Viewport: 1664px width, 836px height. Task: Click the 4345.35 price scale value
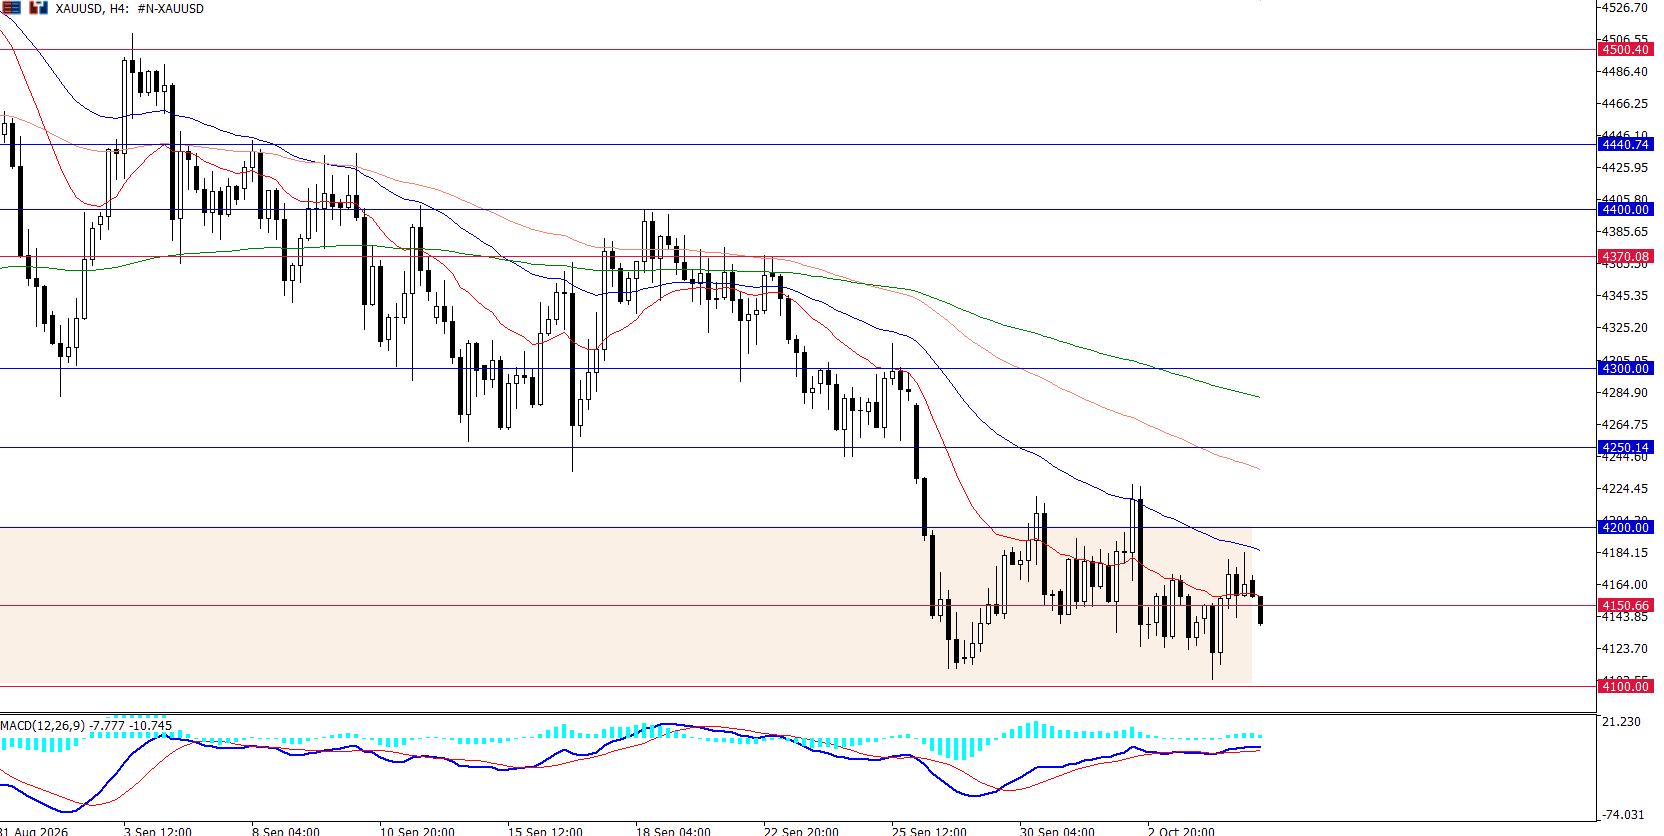(1625, 296)
